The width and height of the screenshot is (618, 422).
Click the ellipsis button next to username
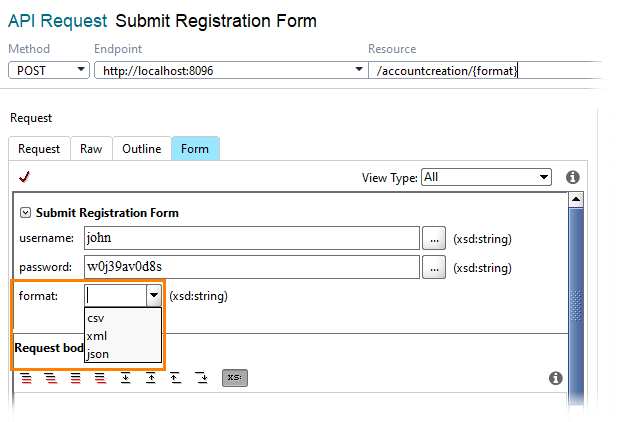coord(434,238)
